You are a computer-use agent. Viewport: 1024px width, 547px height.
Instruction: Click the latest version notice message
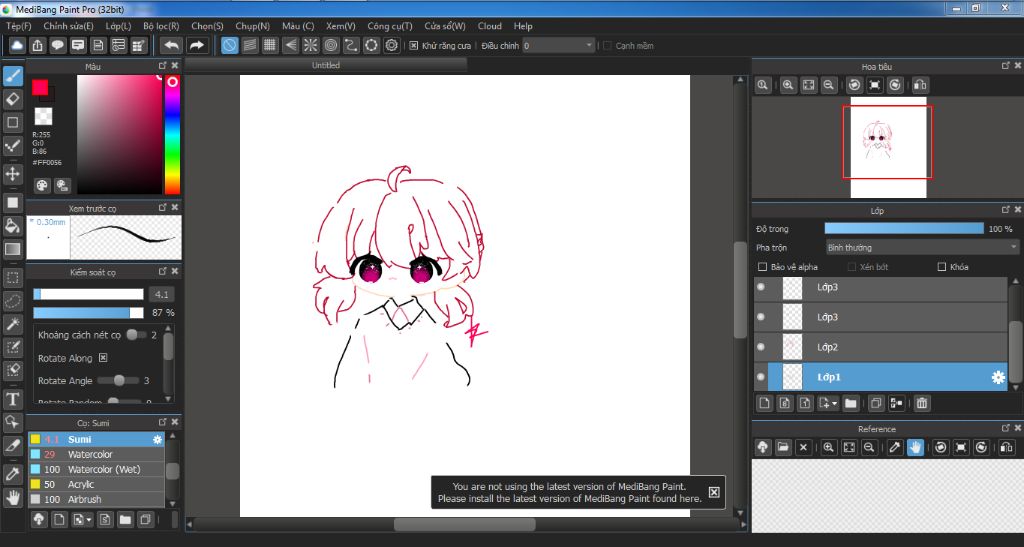coord(569,492)
